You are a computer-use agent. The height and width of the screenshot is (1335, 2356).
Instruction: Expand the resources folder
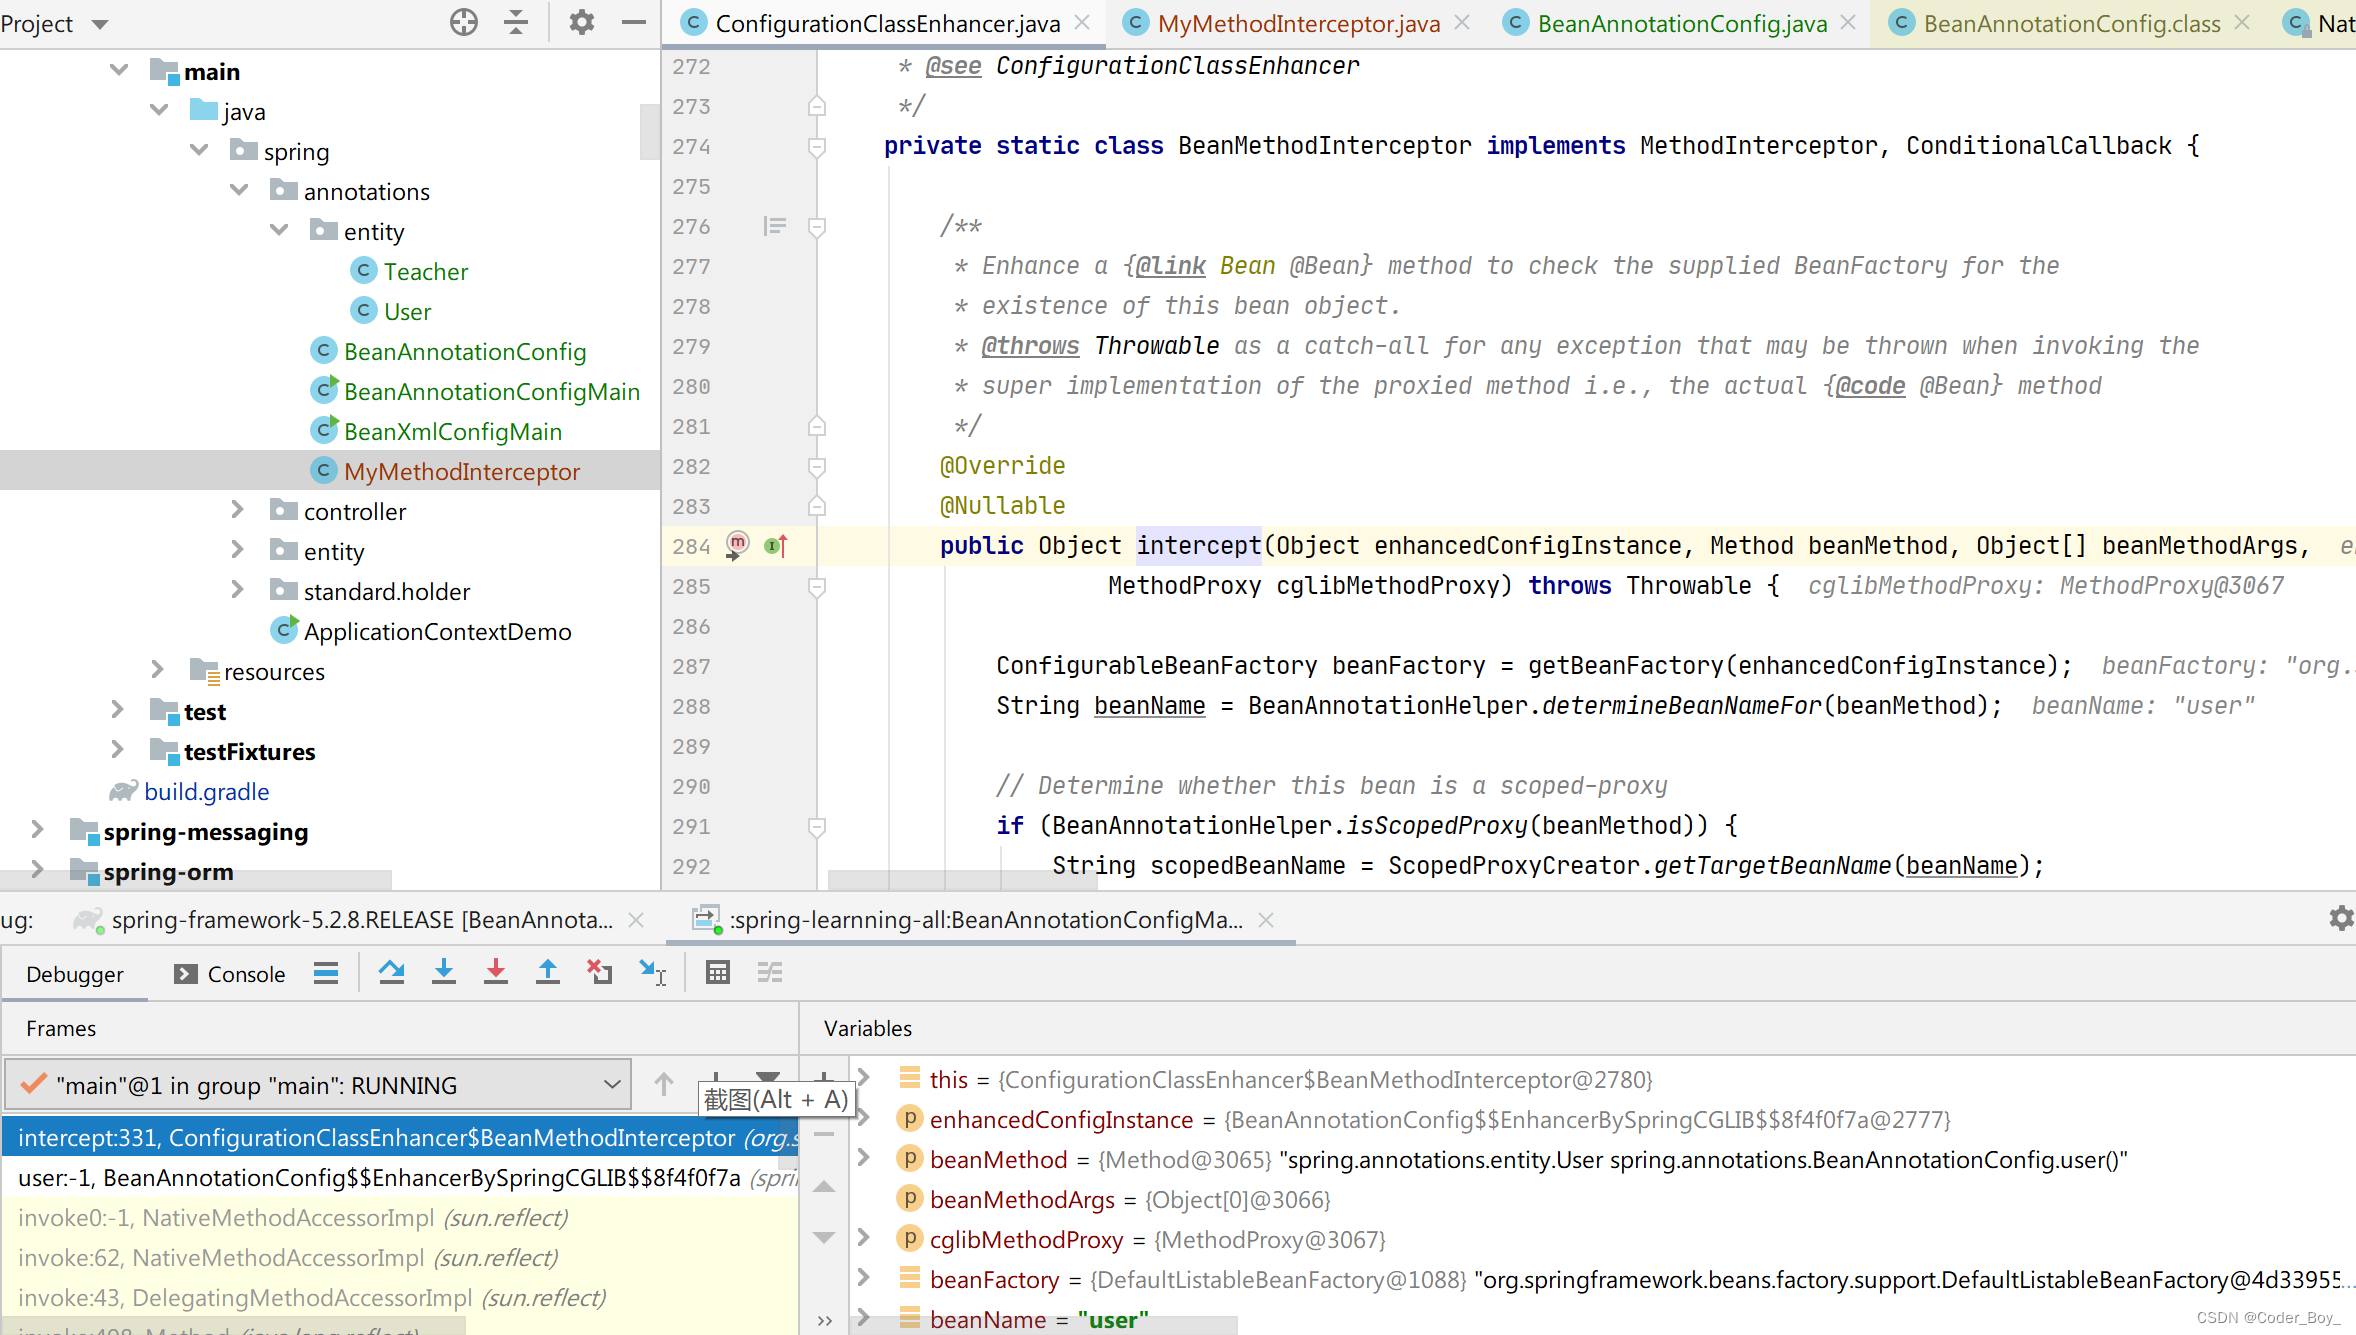(157, 670)
